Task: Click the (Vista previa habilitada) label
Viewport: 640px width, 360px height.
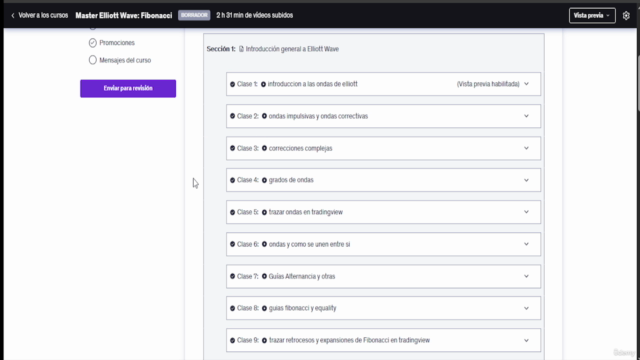Action: 488,84
